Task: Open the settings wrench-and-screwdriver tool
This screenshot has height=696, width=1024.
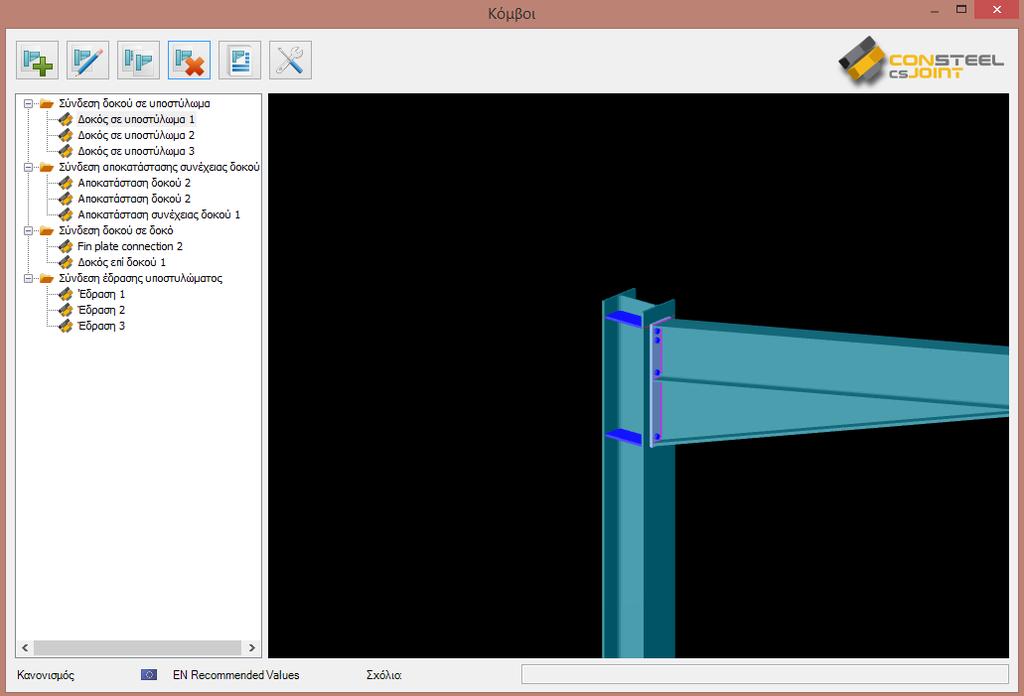Action: [x=290, y=60]
